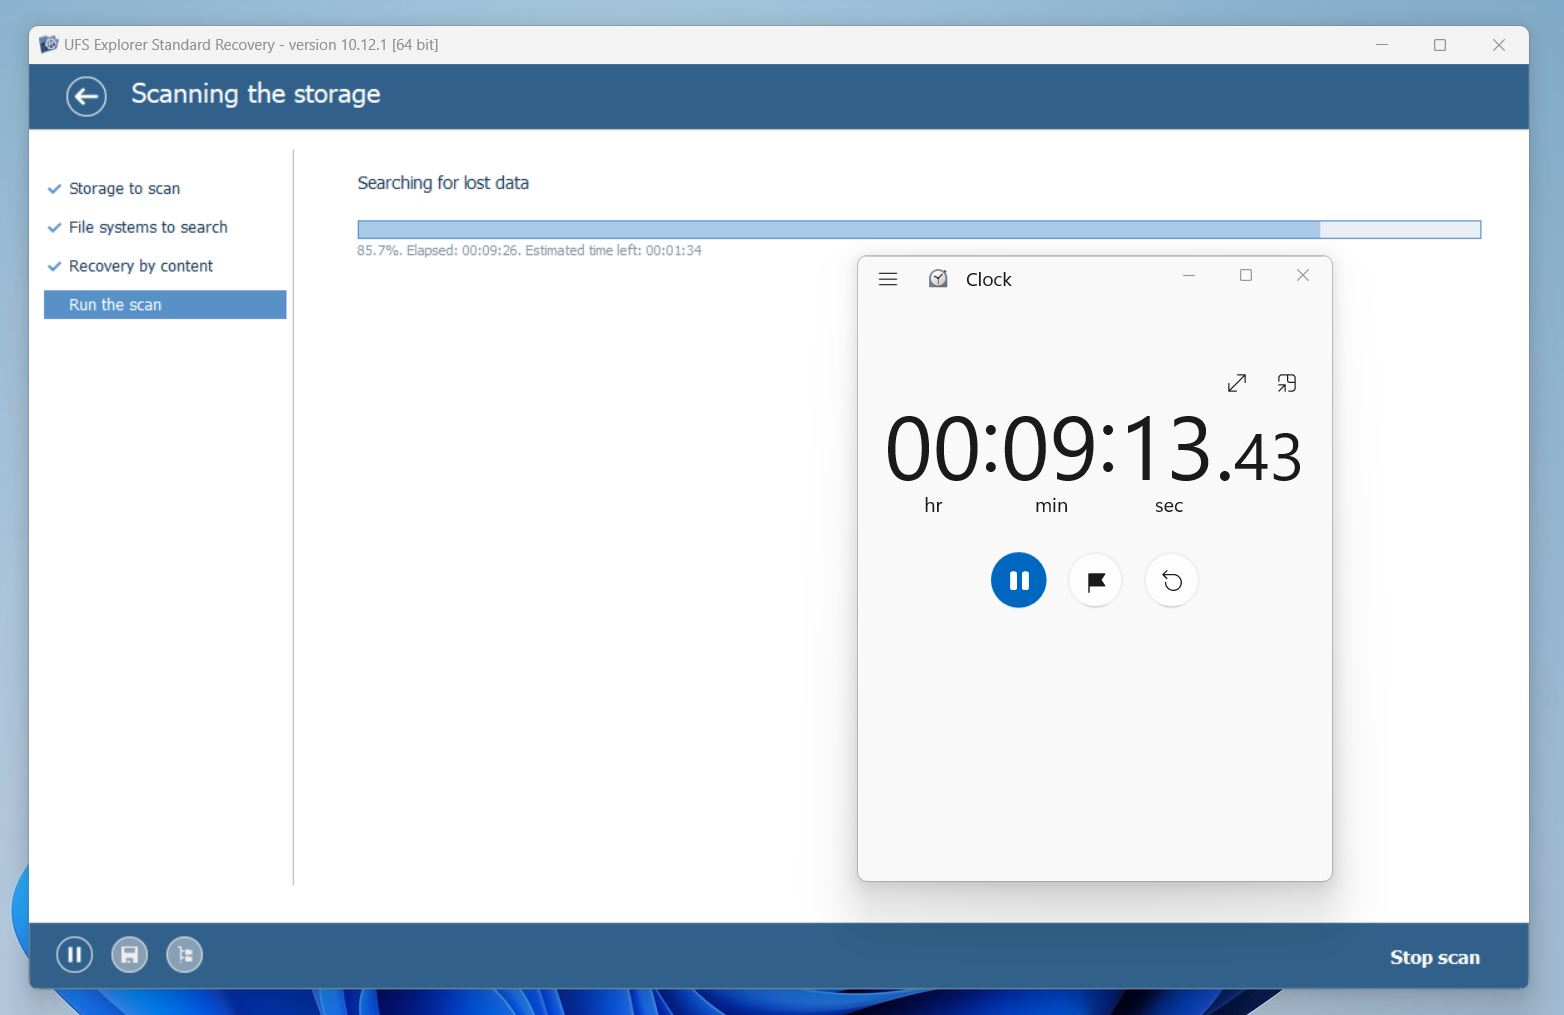This screenshot has height=1015, width=1564.
Task: Minimize the UFS Explorer window
Action: coord(1382,45)
